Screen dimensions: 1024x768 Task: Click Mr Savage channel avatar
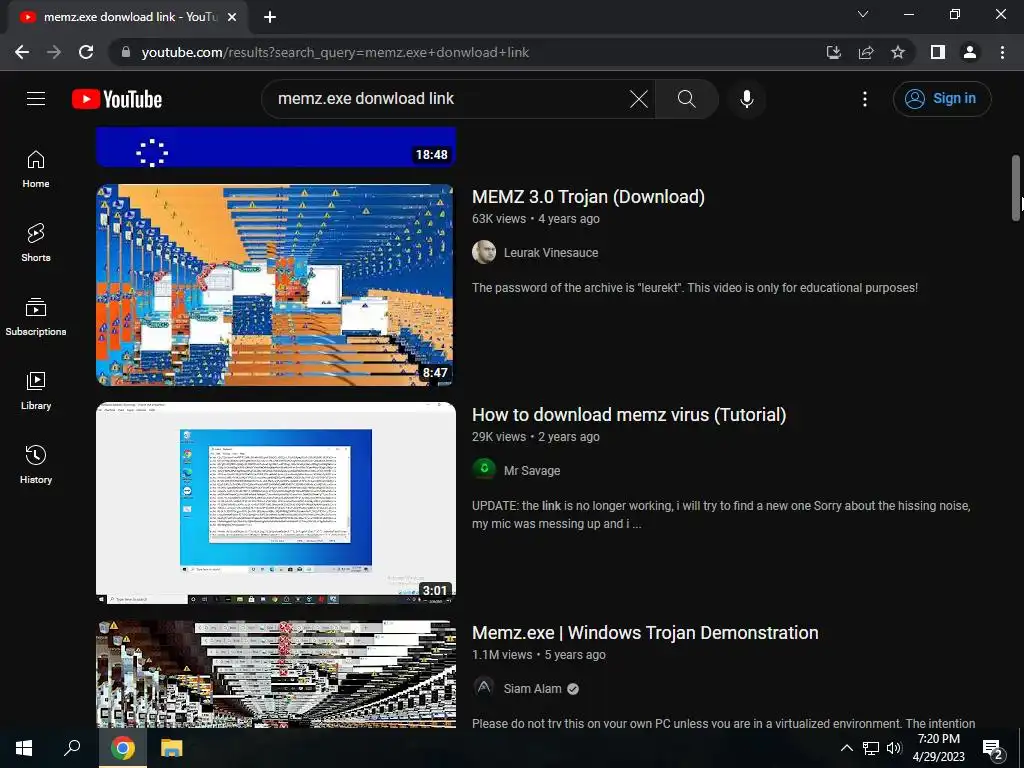pyautogui.click(x=484, y=470)
